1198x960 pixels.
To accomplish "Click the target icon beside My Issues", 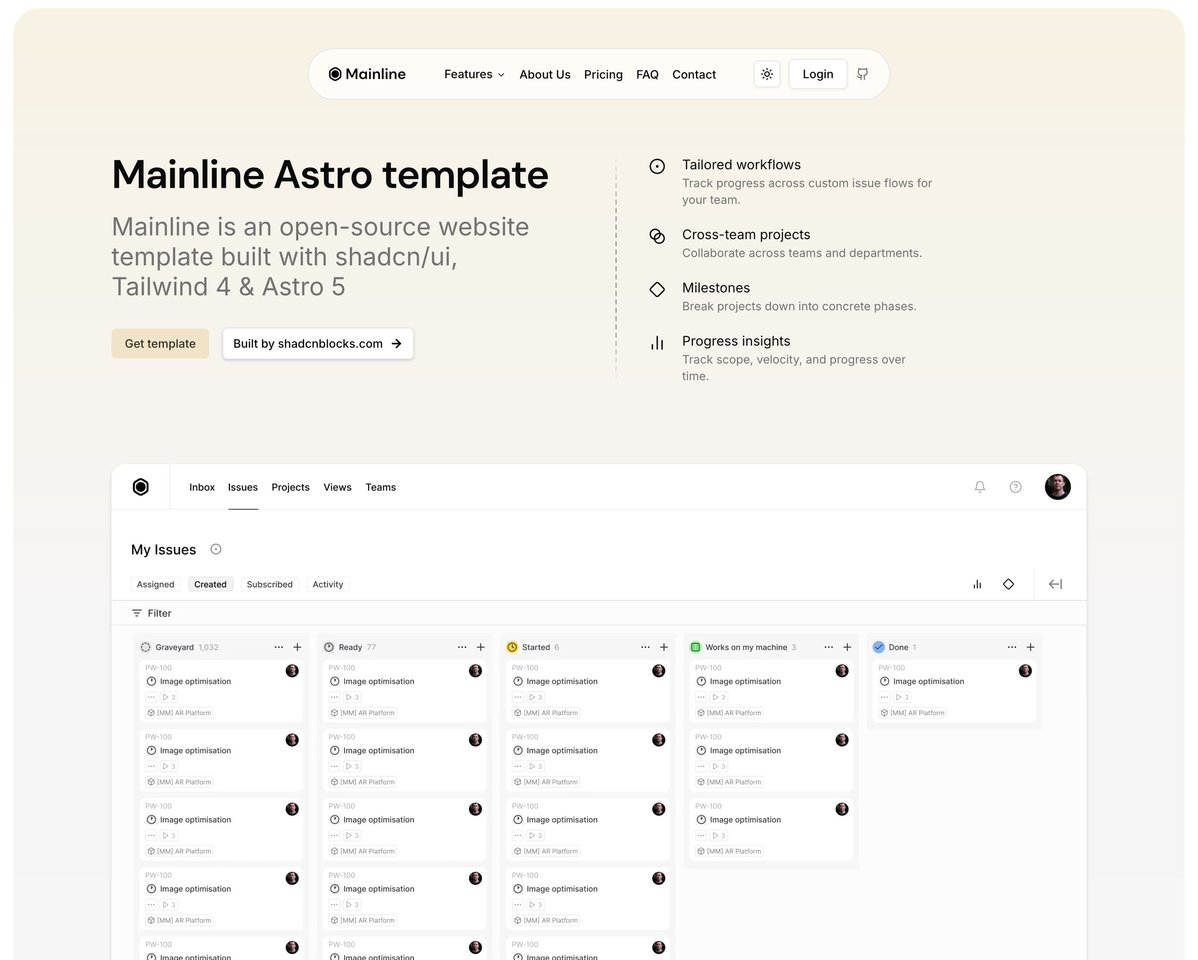I will (216, 549).
